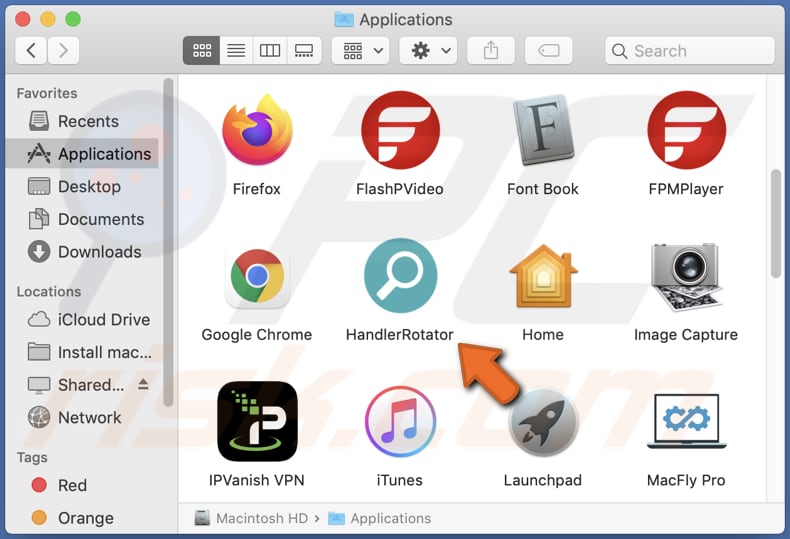Image resolution: width=790 pixels, height=539 pixels.
Task: Click Macintosh HD in the path bar
Action: click(x=251, y=518)
